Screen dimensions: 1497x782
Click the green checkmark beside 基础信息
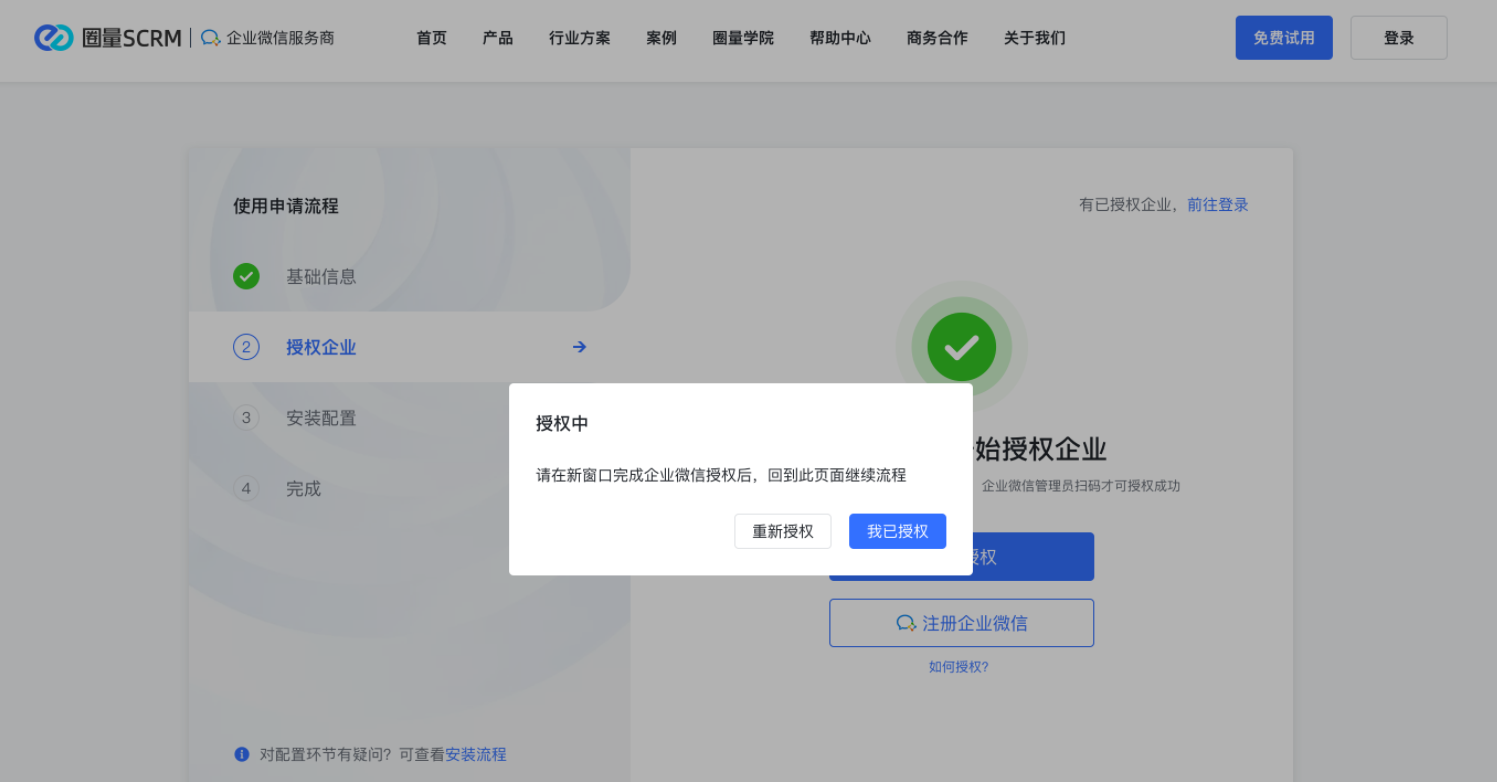click(x=246, y=277)
